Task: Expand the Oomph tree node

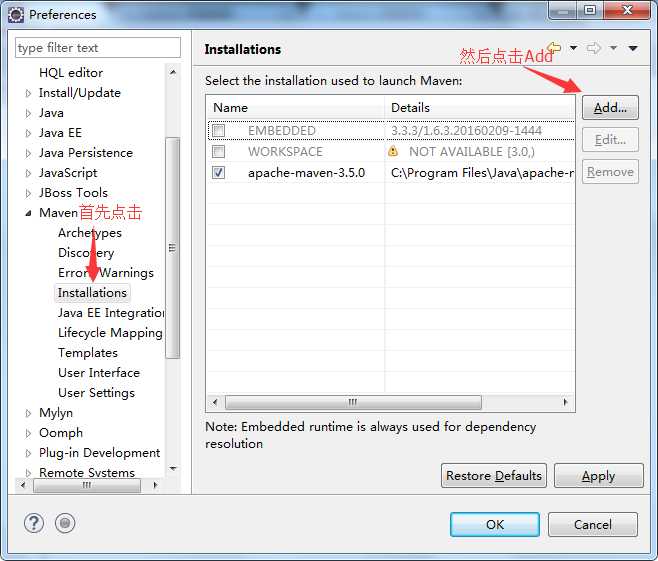Action: tap(28, 433)
